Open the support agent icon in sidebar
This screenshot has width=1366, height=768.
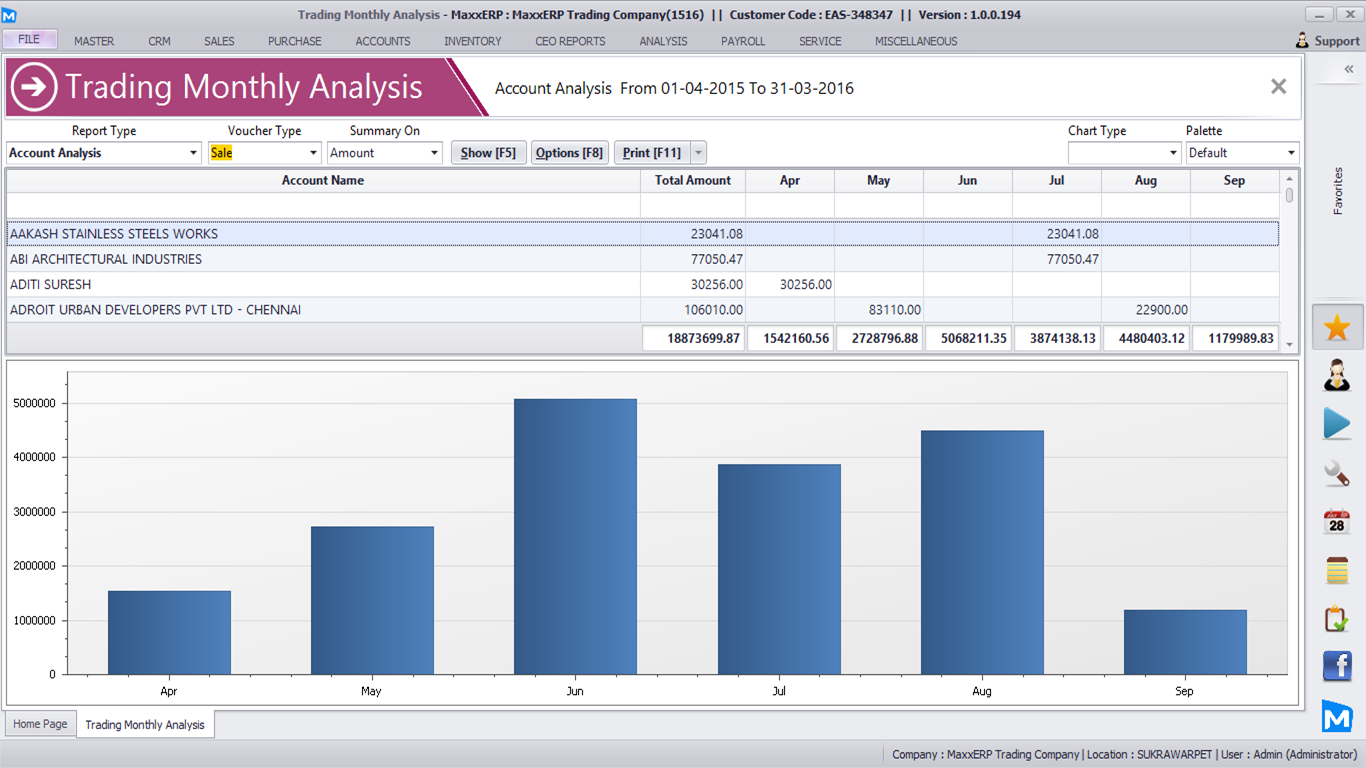pyautogui.click(x=1337, y=376)
